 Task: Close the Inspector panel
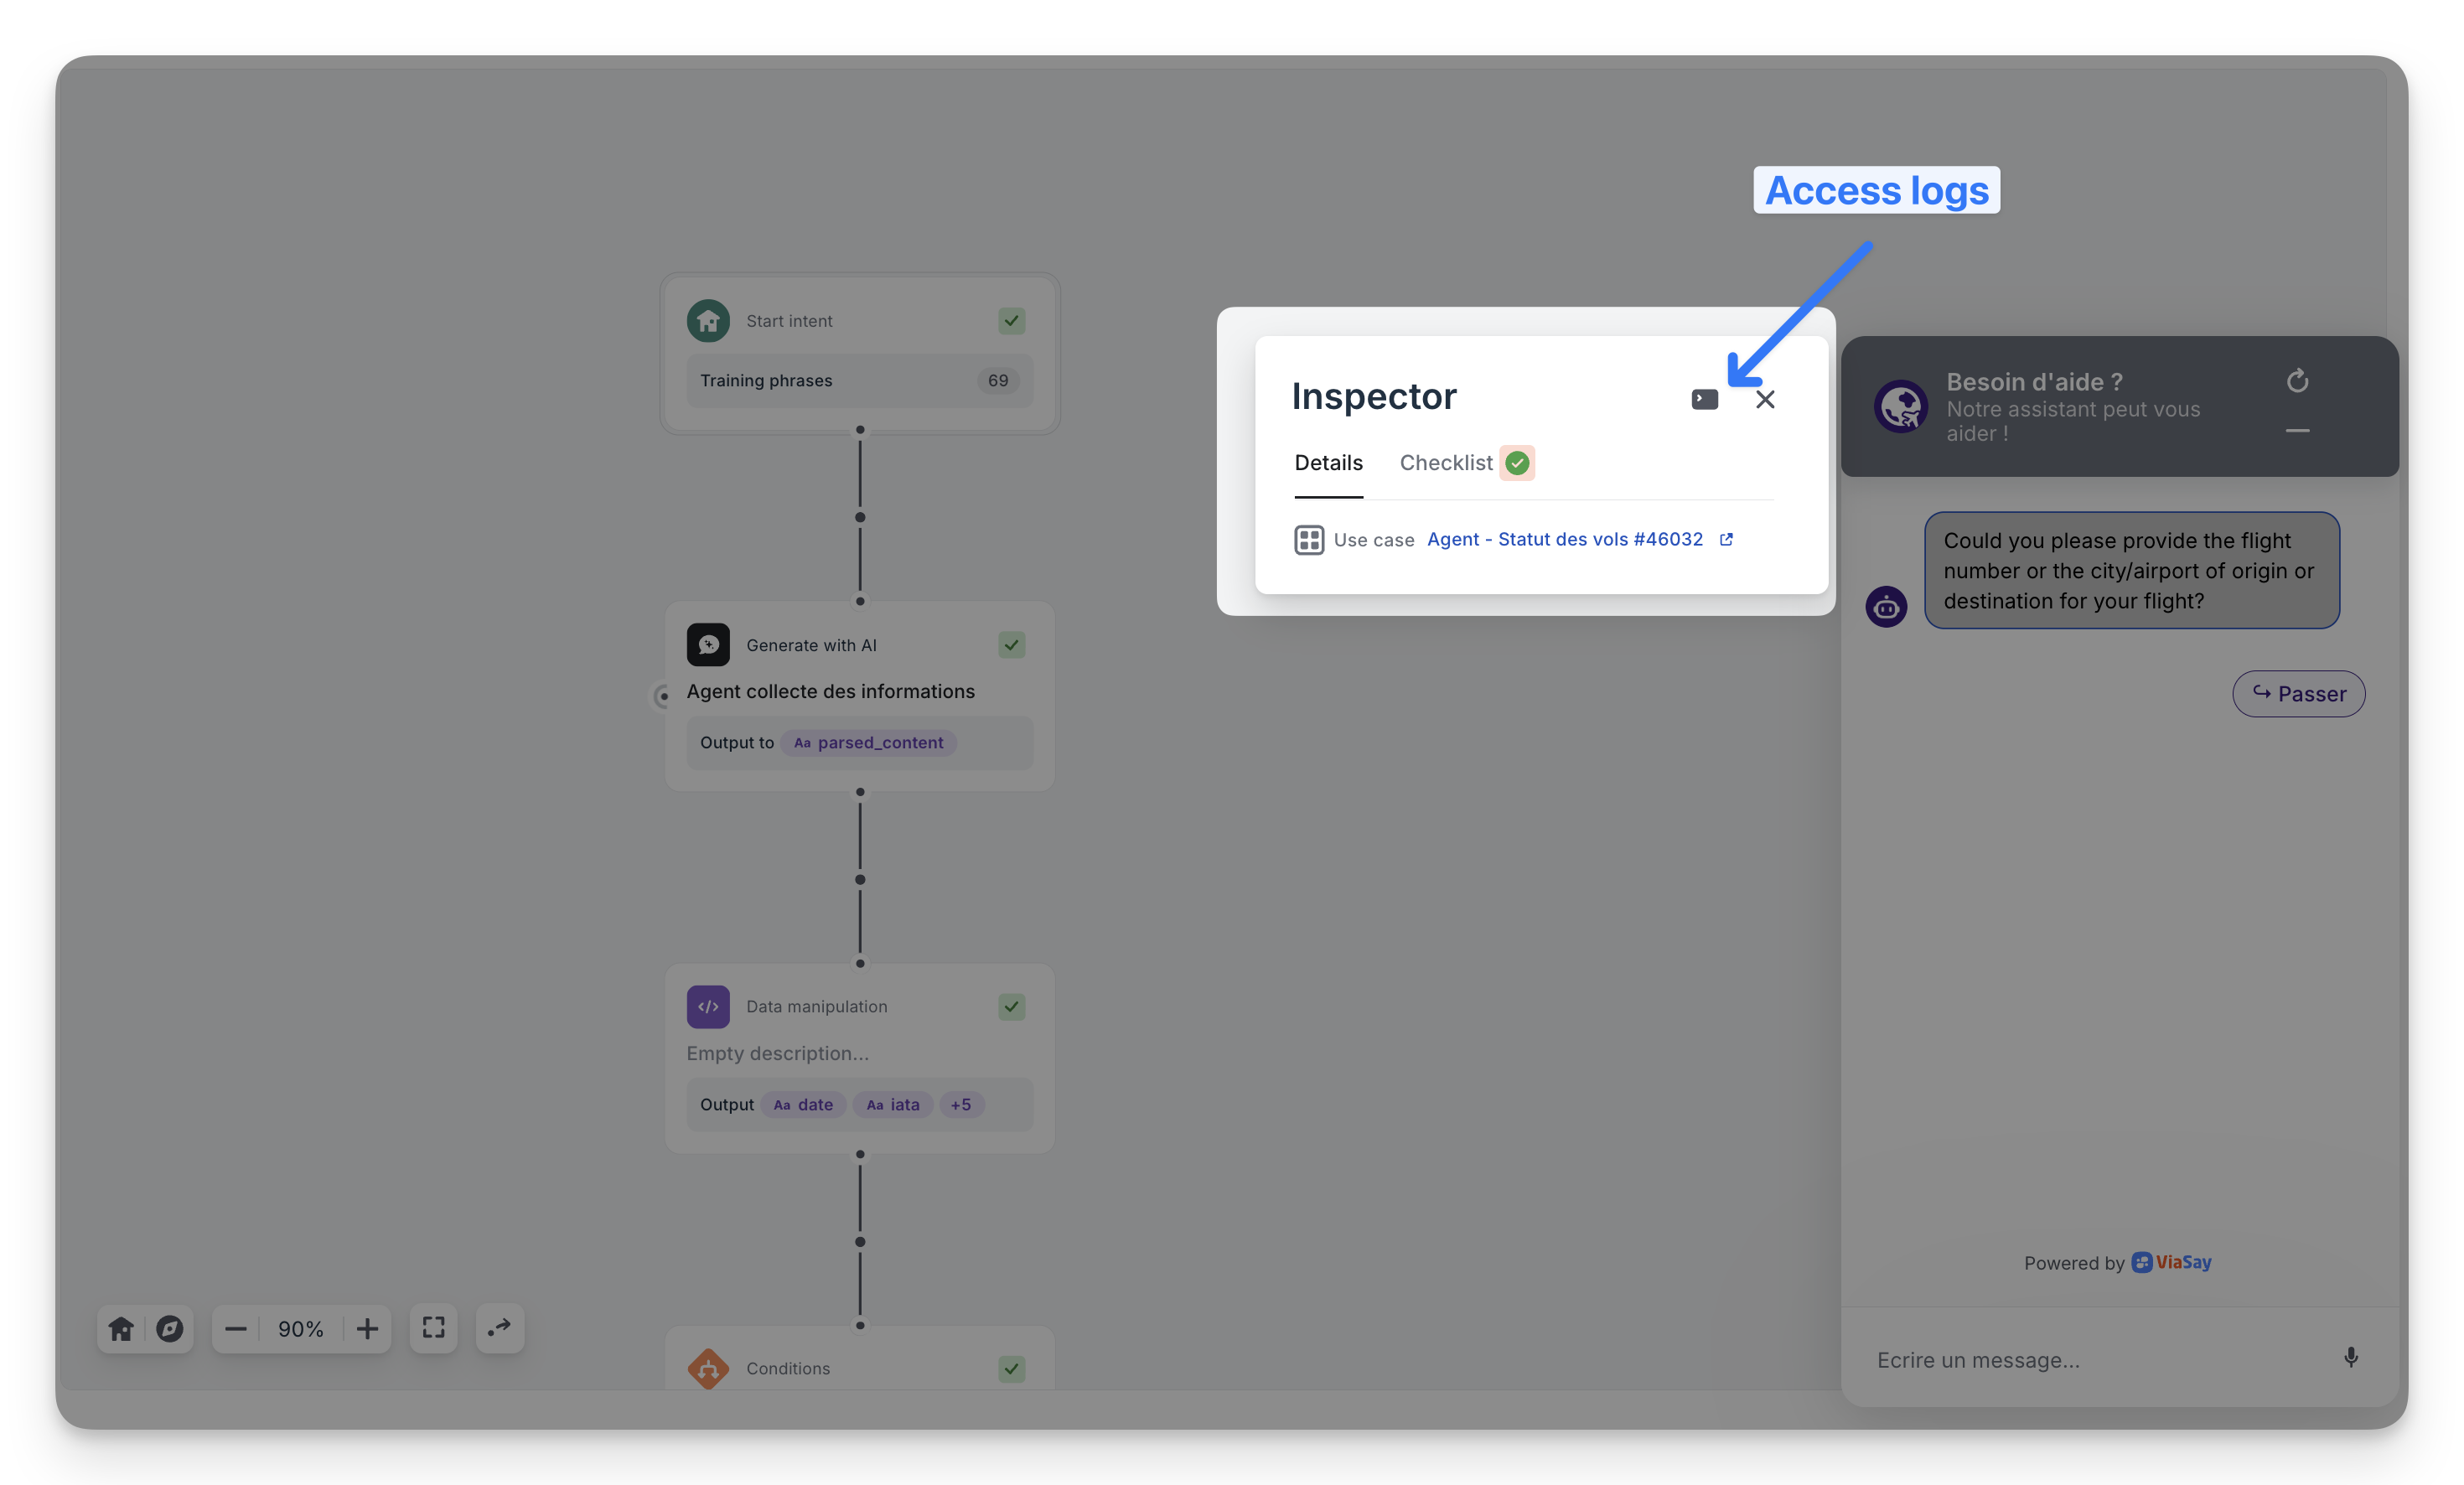(x=1765, y=399)
